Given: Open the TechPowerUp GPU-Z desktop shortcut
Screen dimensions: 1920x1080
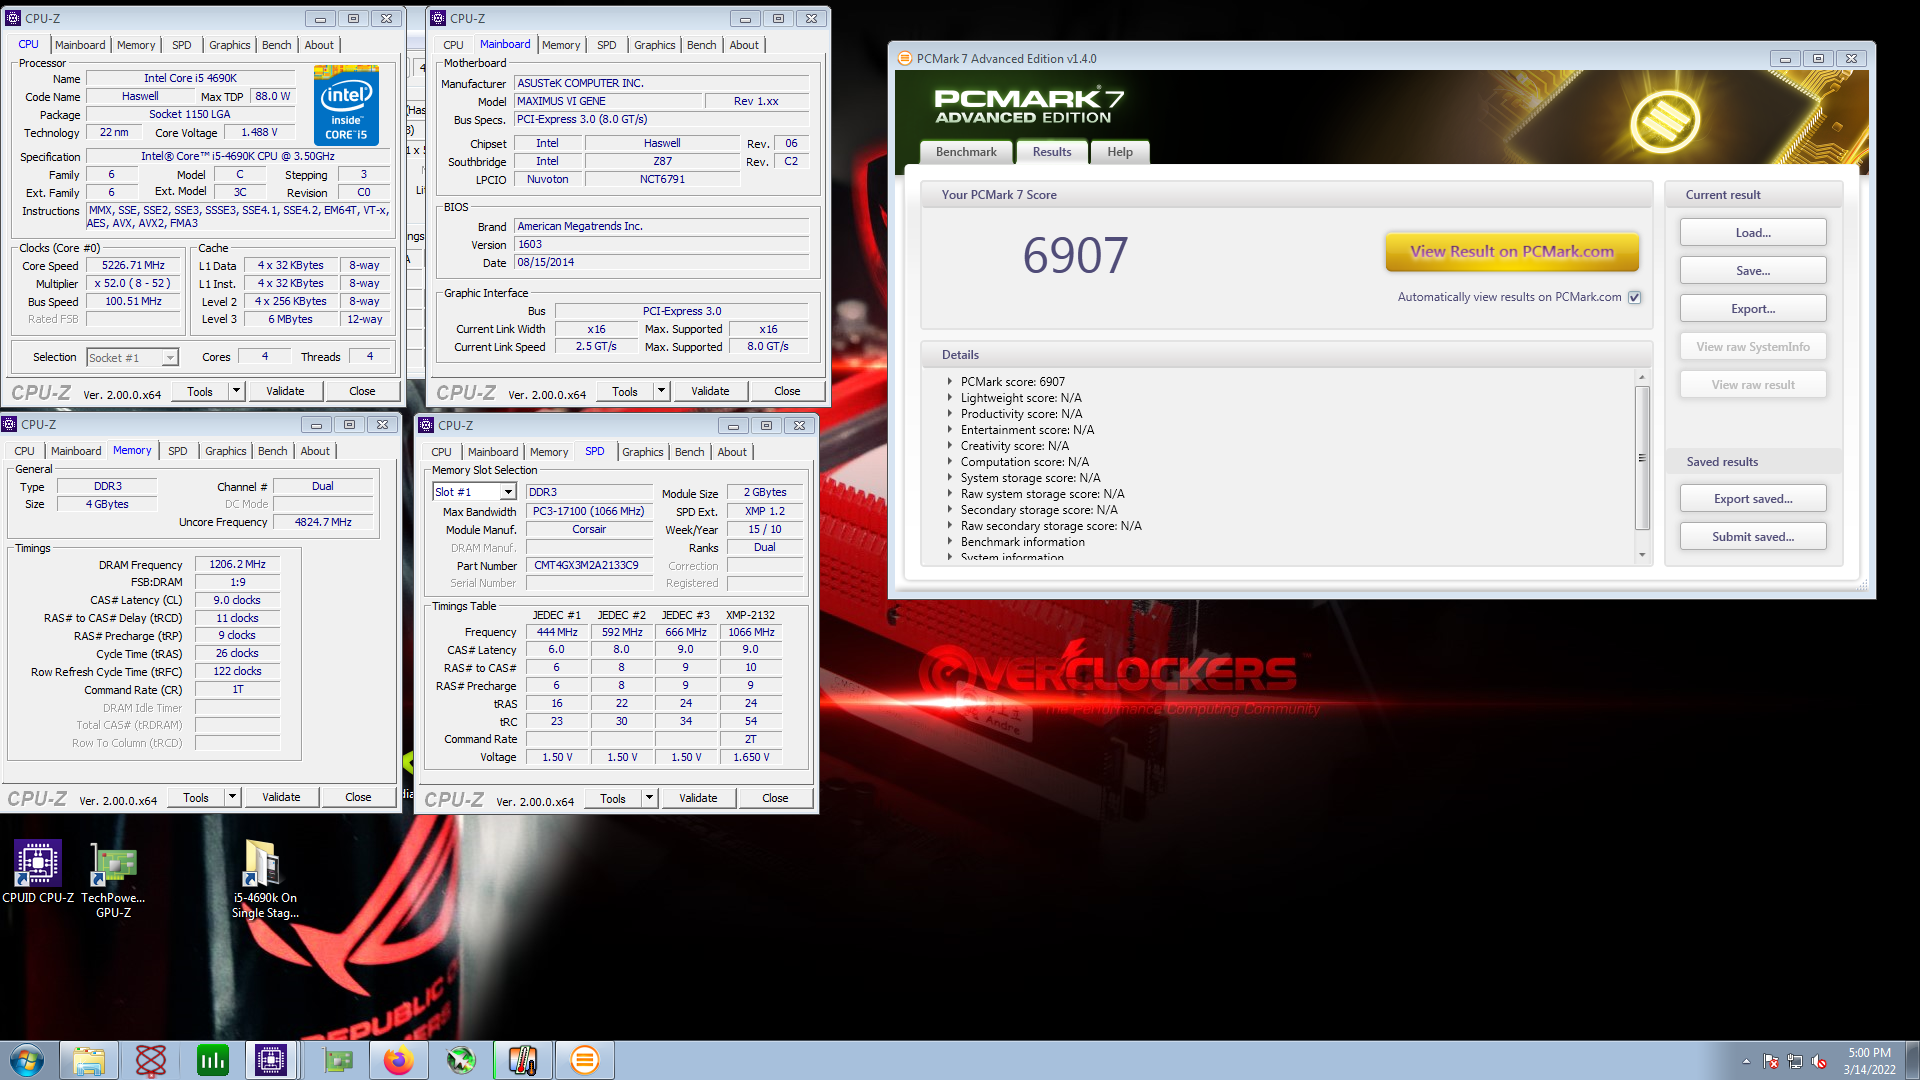Looking at the screenshot, I should pos(113,879).
